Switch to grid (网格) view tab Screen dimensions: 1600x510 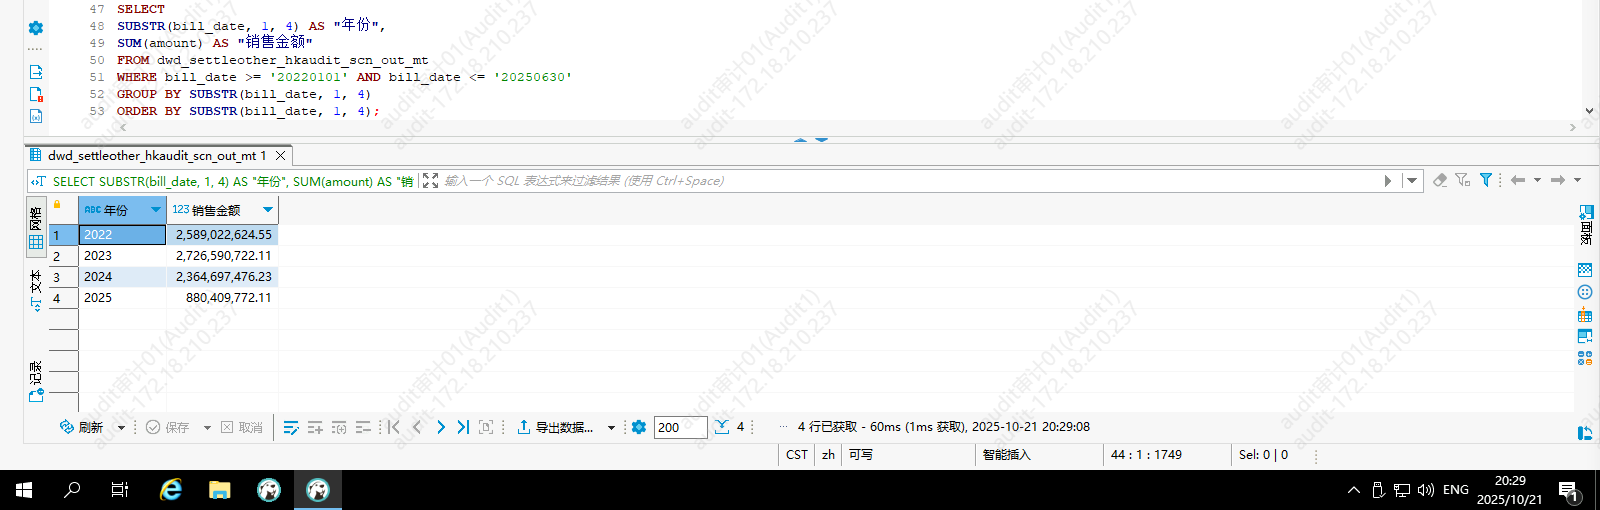(x=36, y=228)
